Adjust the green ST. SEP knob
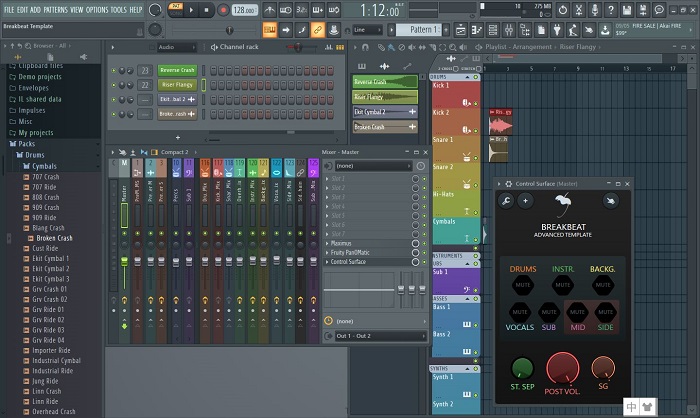The height and width of the screenshot is (418, 700). point(522,368)
